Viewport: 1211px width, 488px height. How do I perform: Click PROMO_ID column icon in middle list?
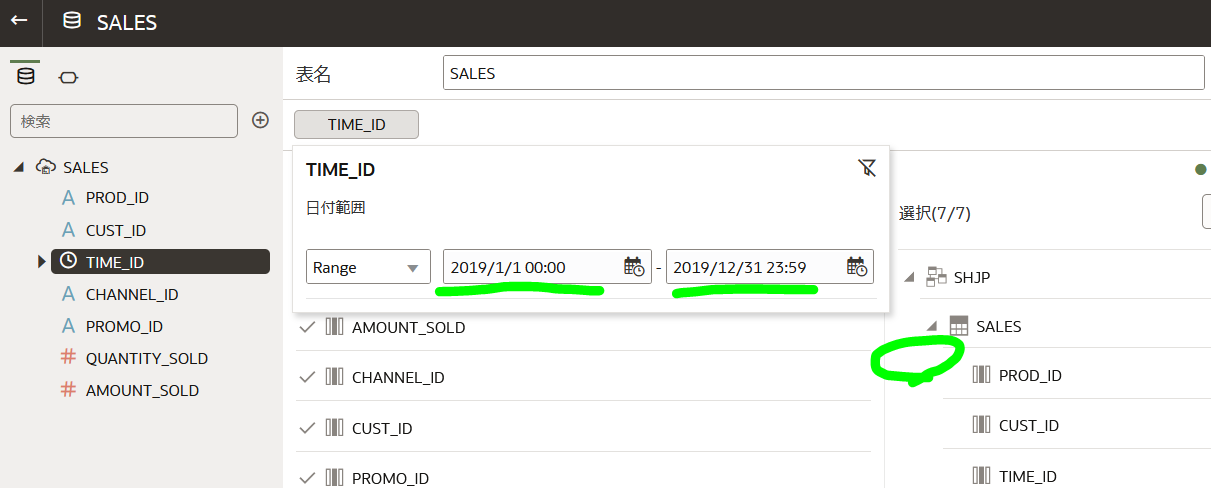coord(334,478)
